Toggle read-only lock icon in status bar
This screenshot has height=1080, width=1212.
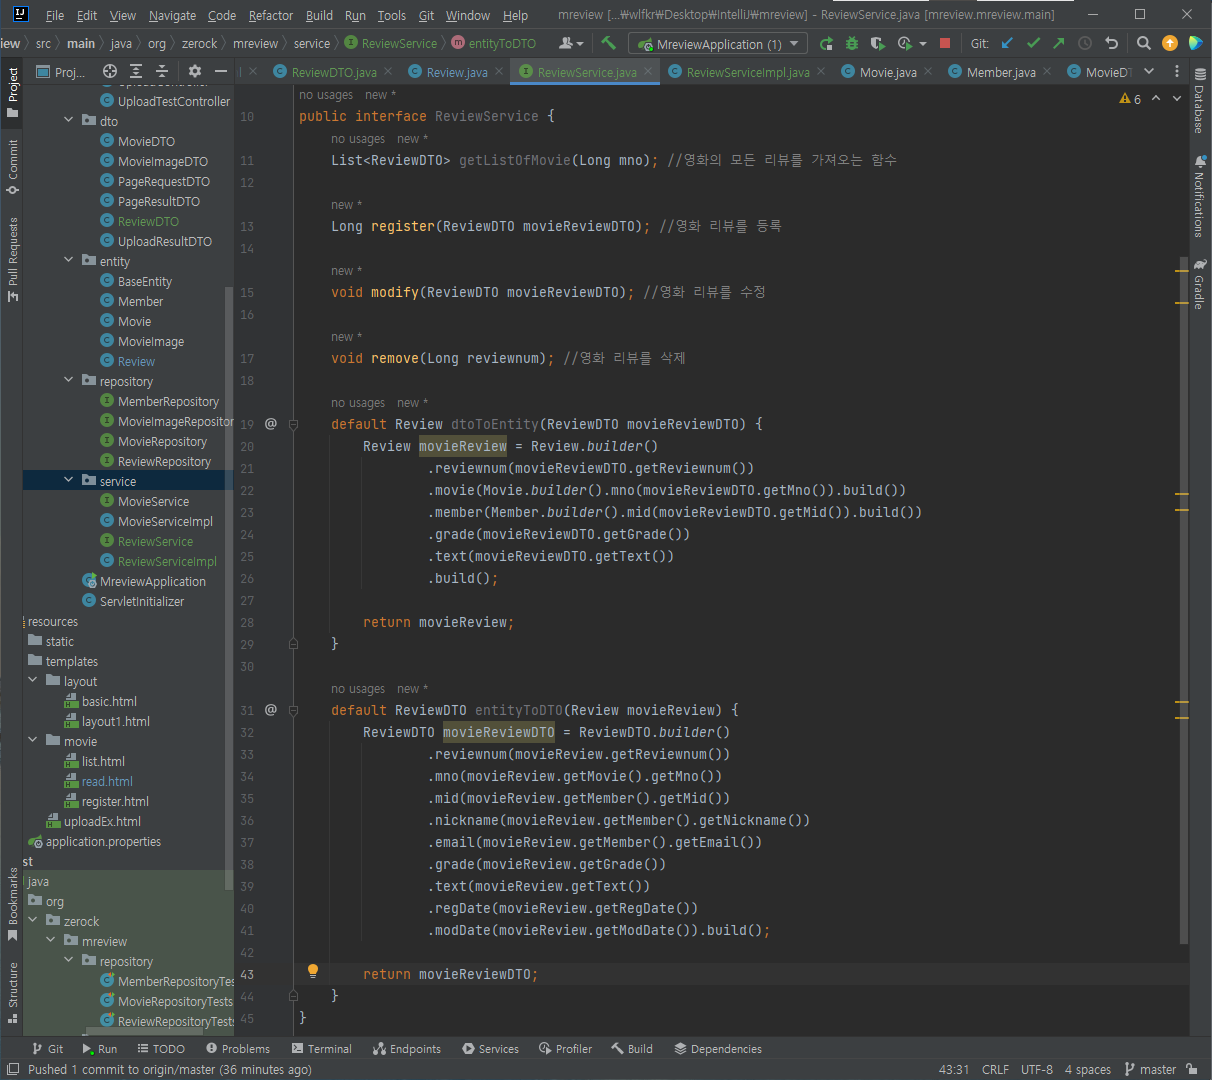tap(1192, 1069)
